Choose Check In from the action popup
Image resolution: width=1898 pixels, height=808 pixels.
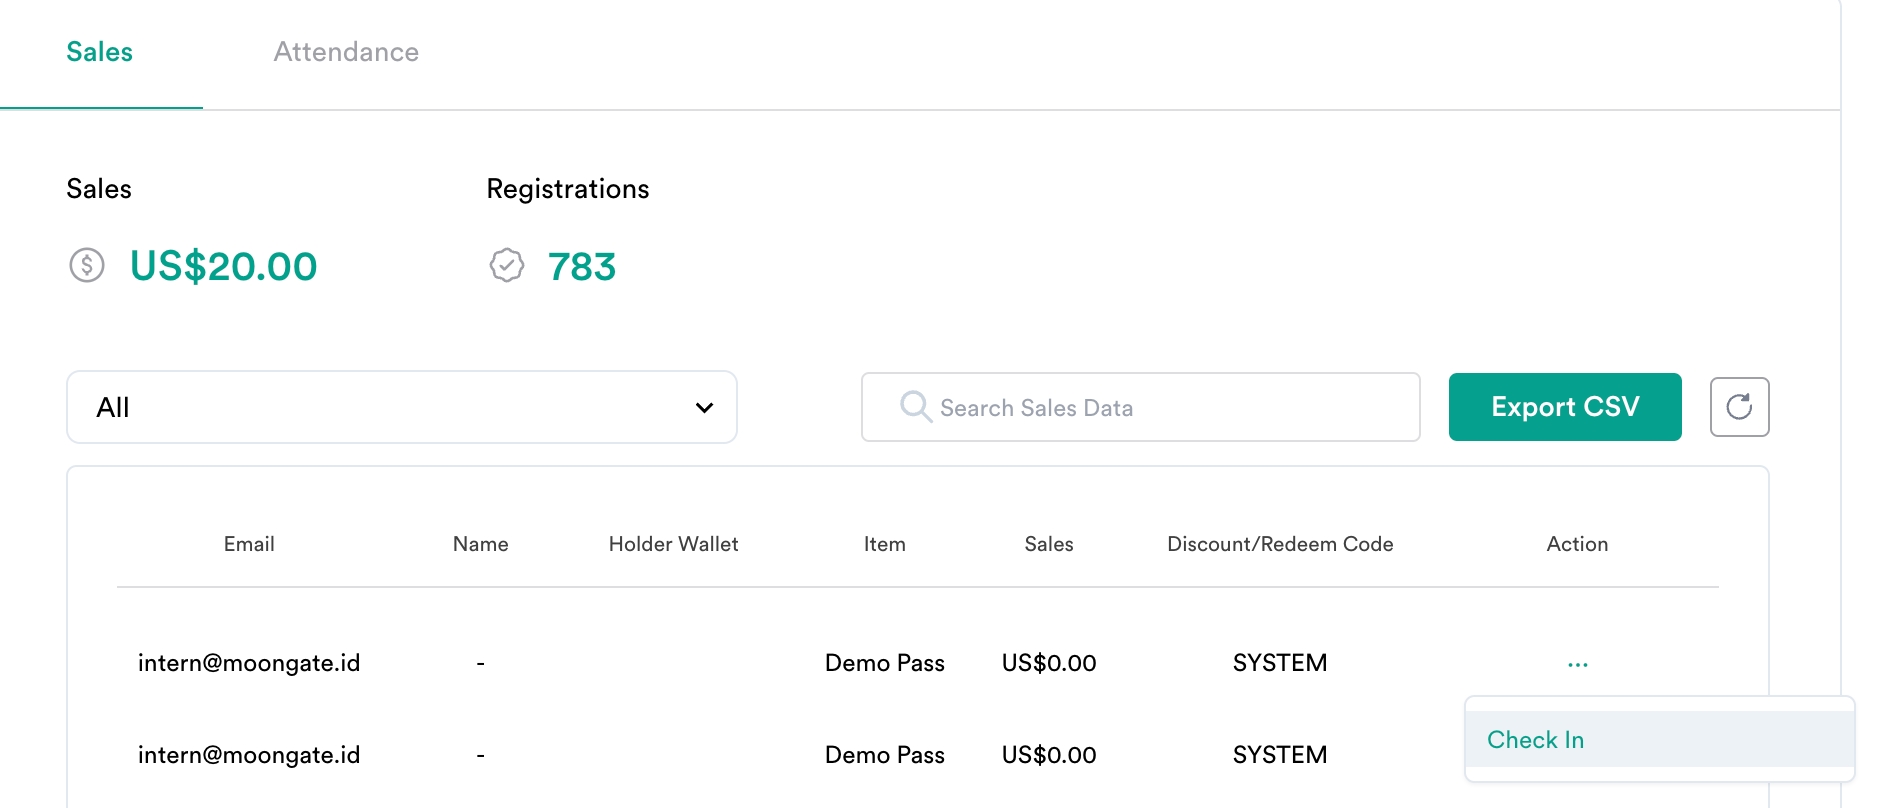[x=1535, y=740]
